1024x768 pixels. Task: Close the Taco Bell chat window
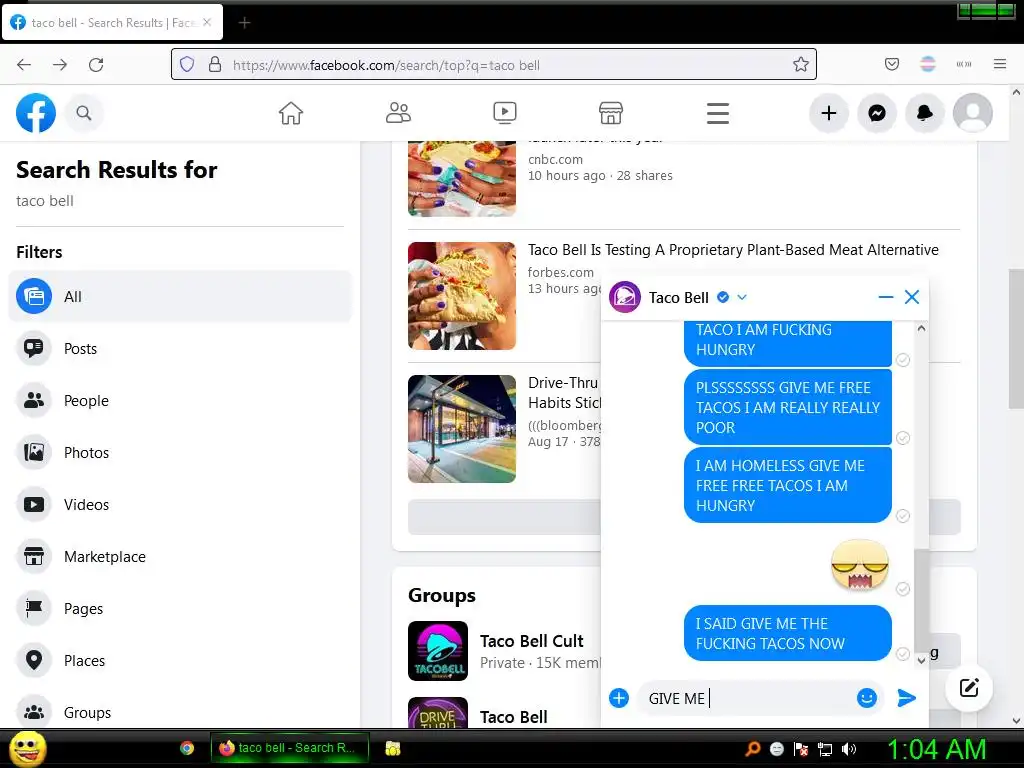[912, 297]
